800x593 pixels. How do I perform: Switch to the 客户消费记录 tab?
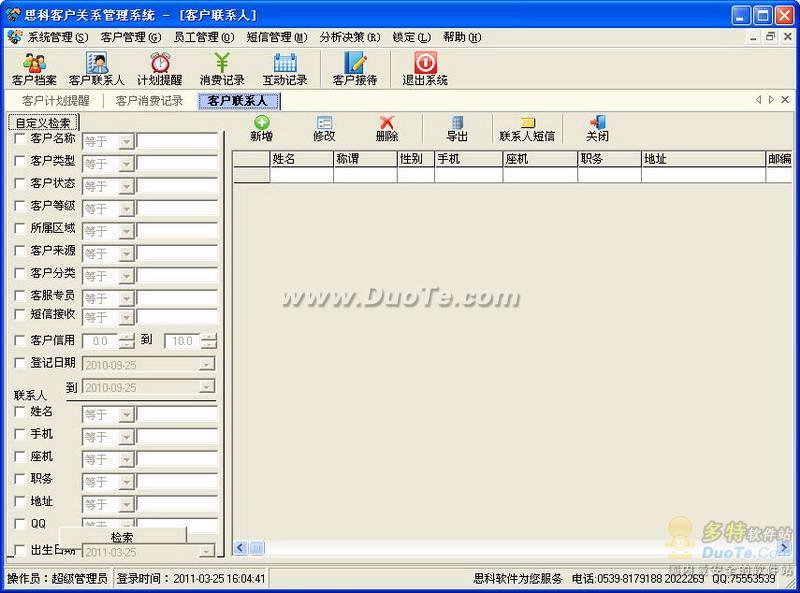pos(149,101)
